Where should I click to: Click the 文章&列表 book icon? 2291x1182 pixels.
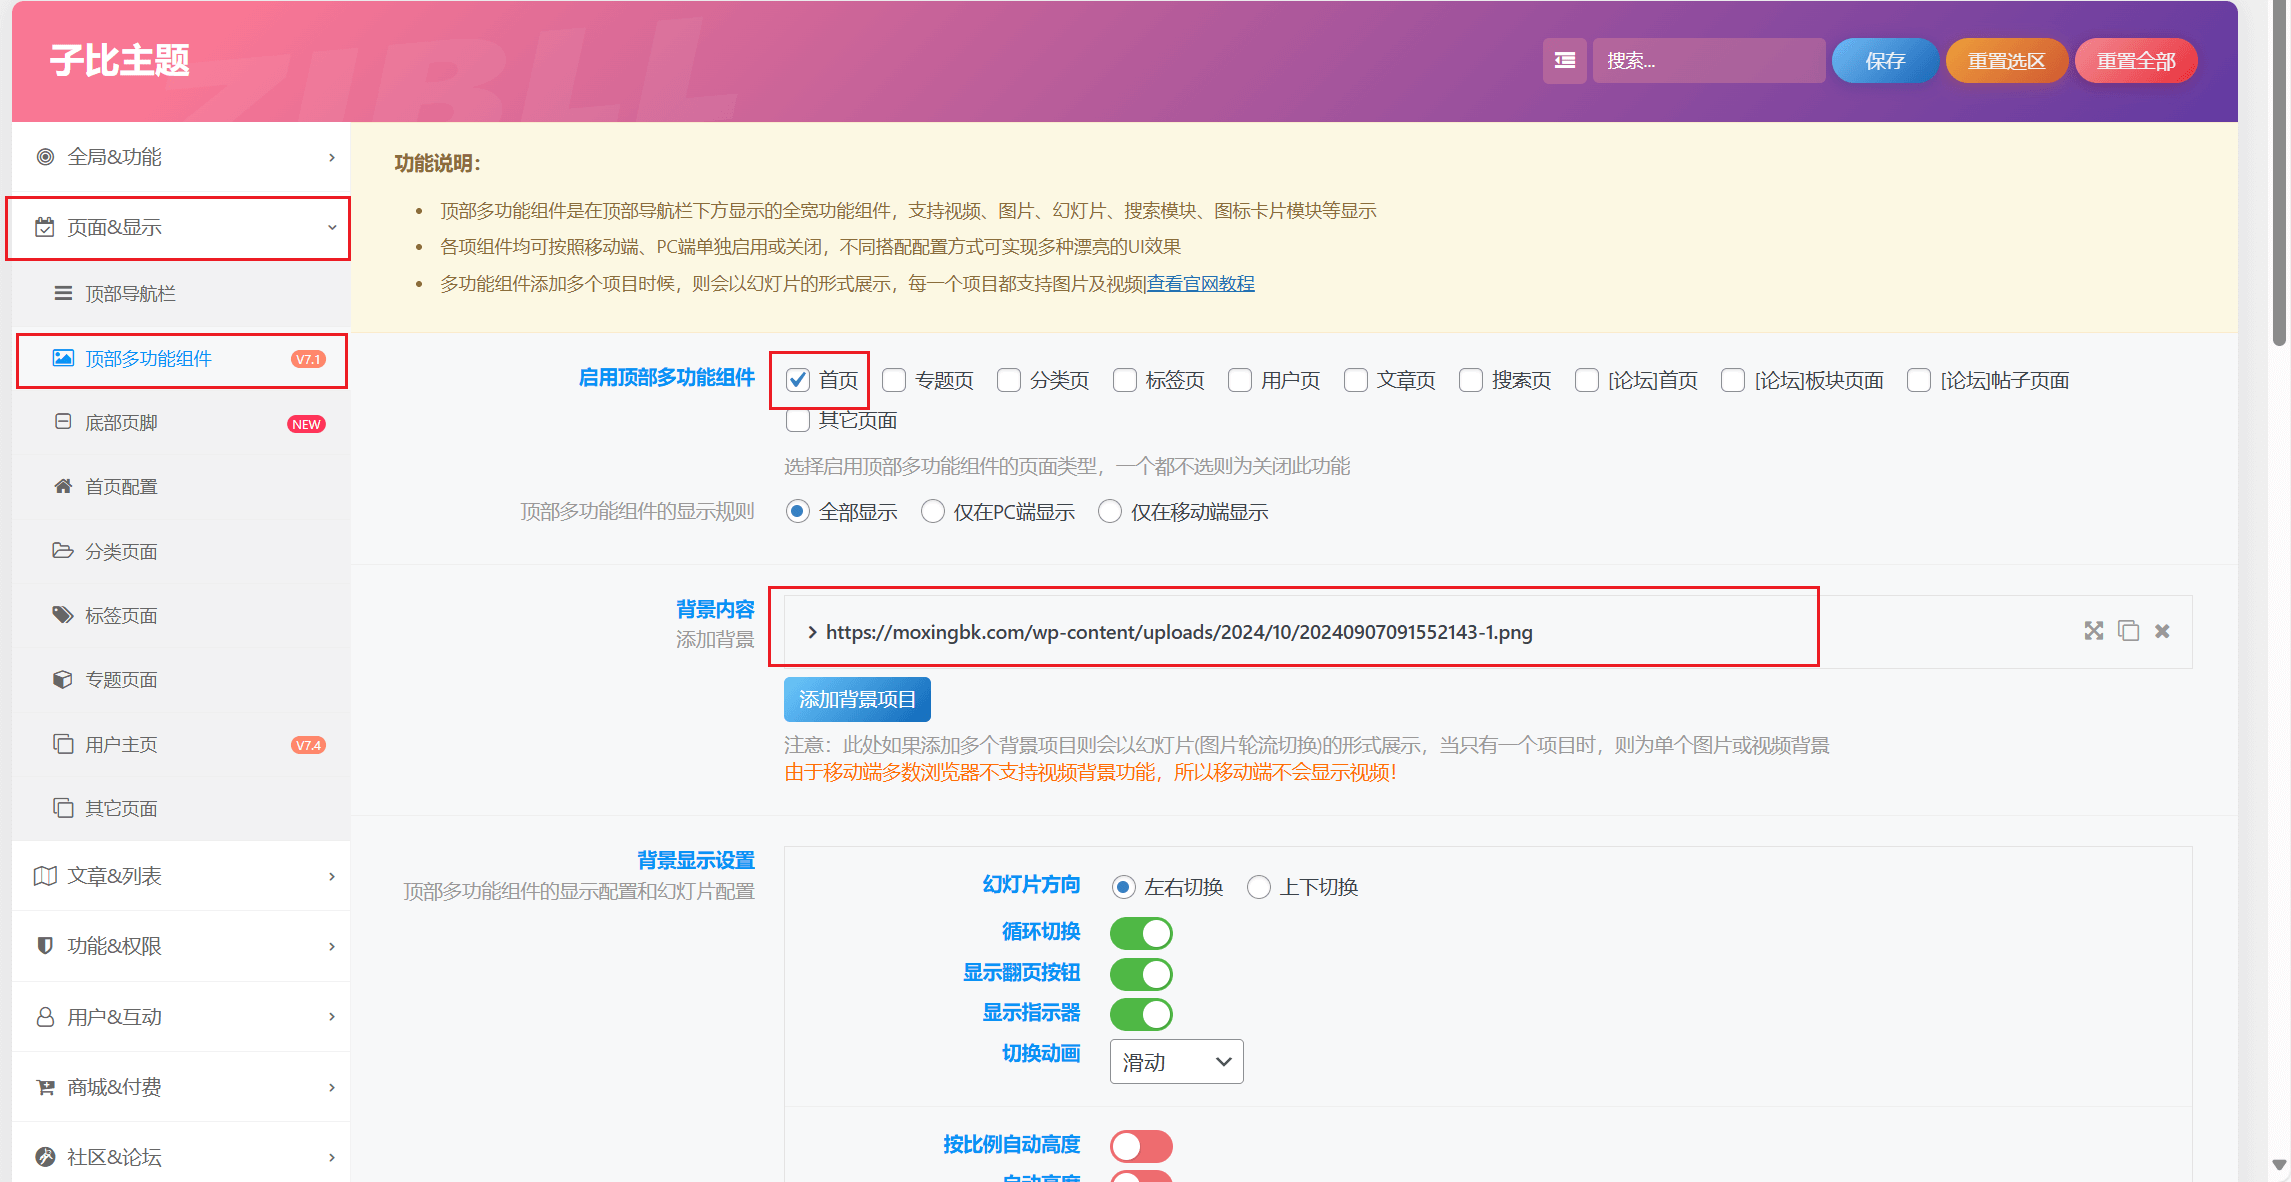point(45,876)
